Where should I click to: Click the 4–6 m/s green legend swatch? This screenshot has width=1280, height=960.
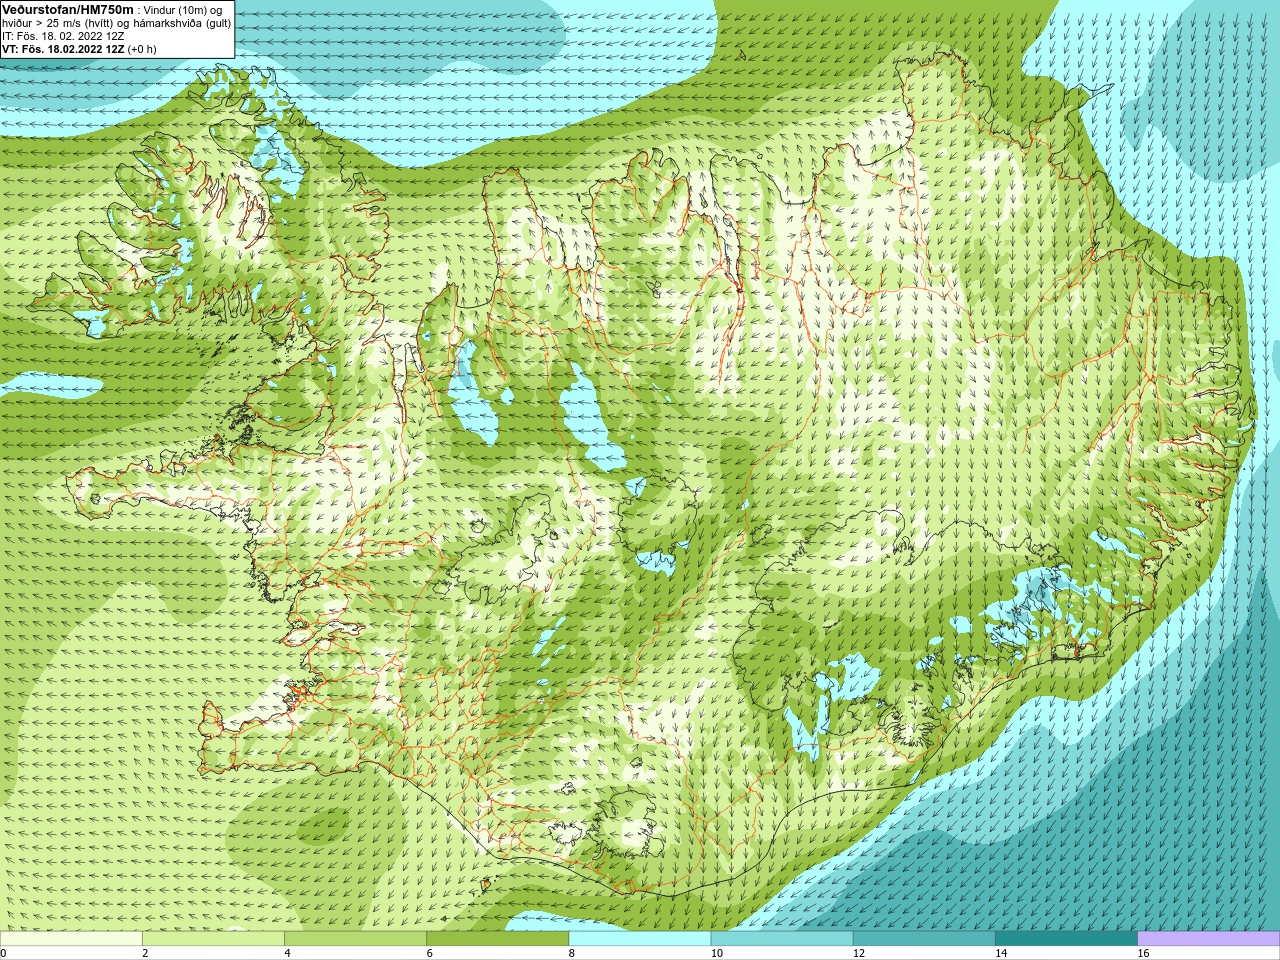[355, 939]
